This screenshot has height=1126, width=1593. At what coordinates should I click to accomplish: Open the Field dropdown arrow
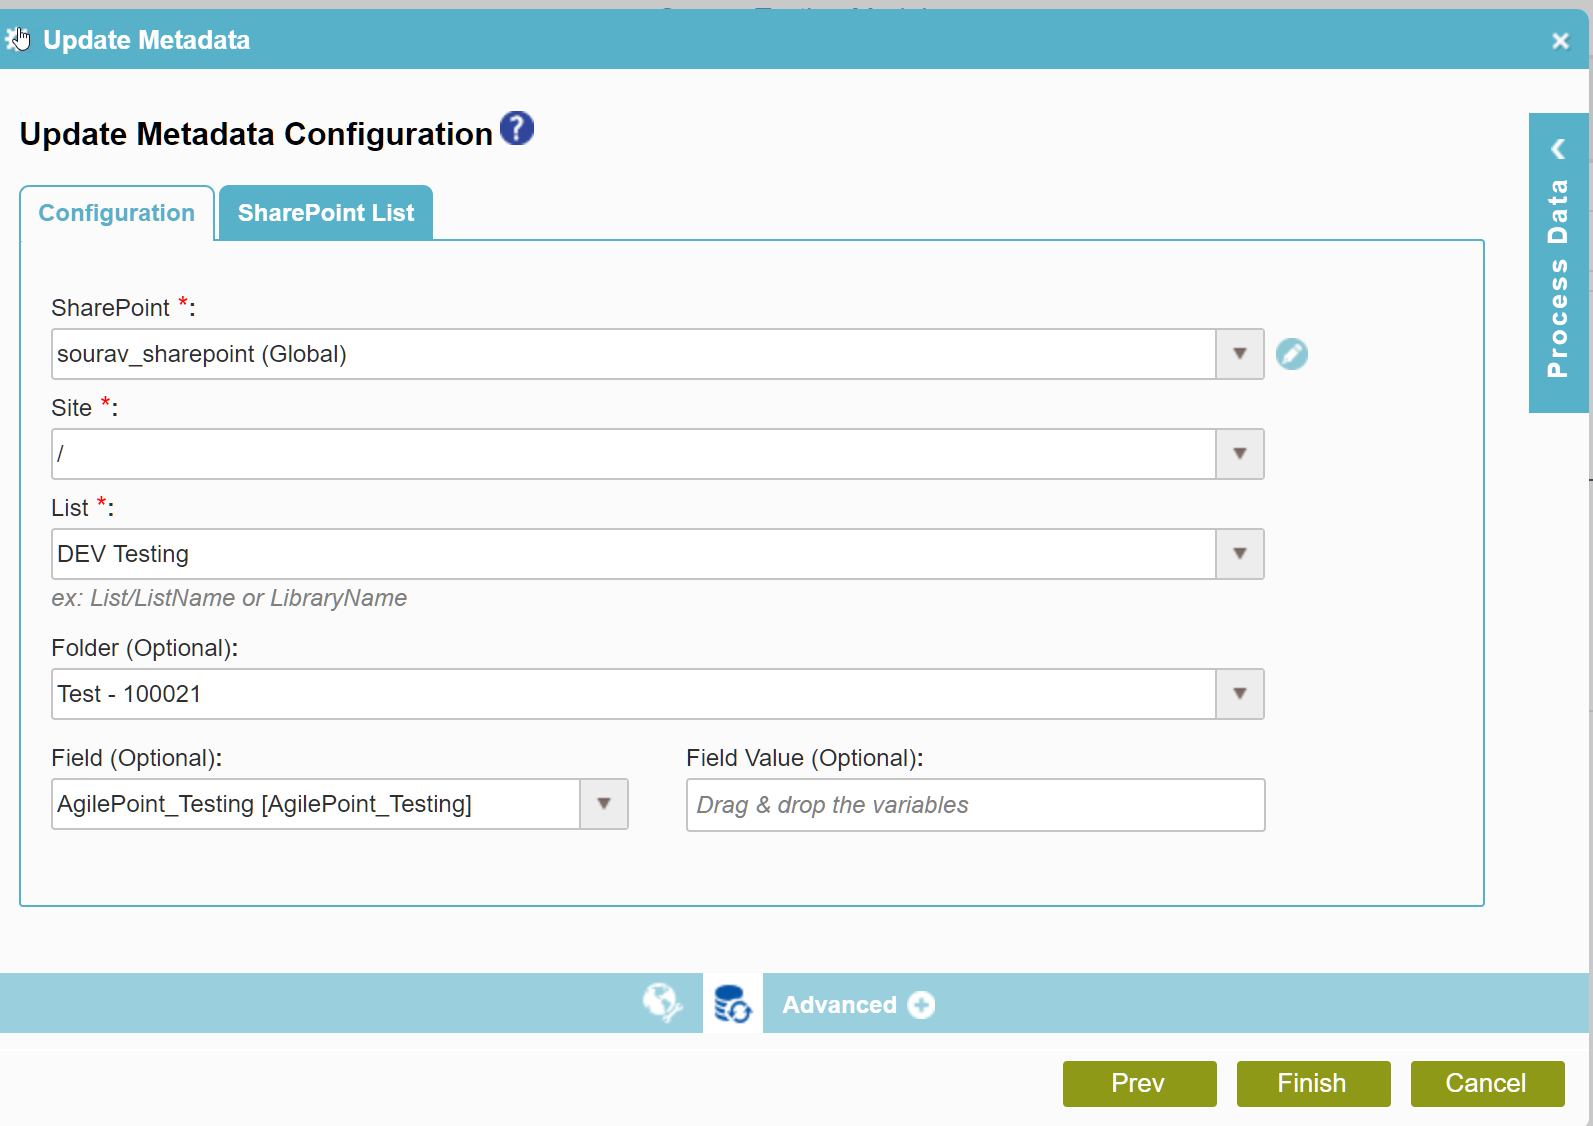pos(603,804)
